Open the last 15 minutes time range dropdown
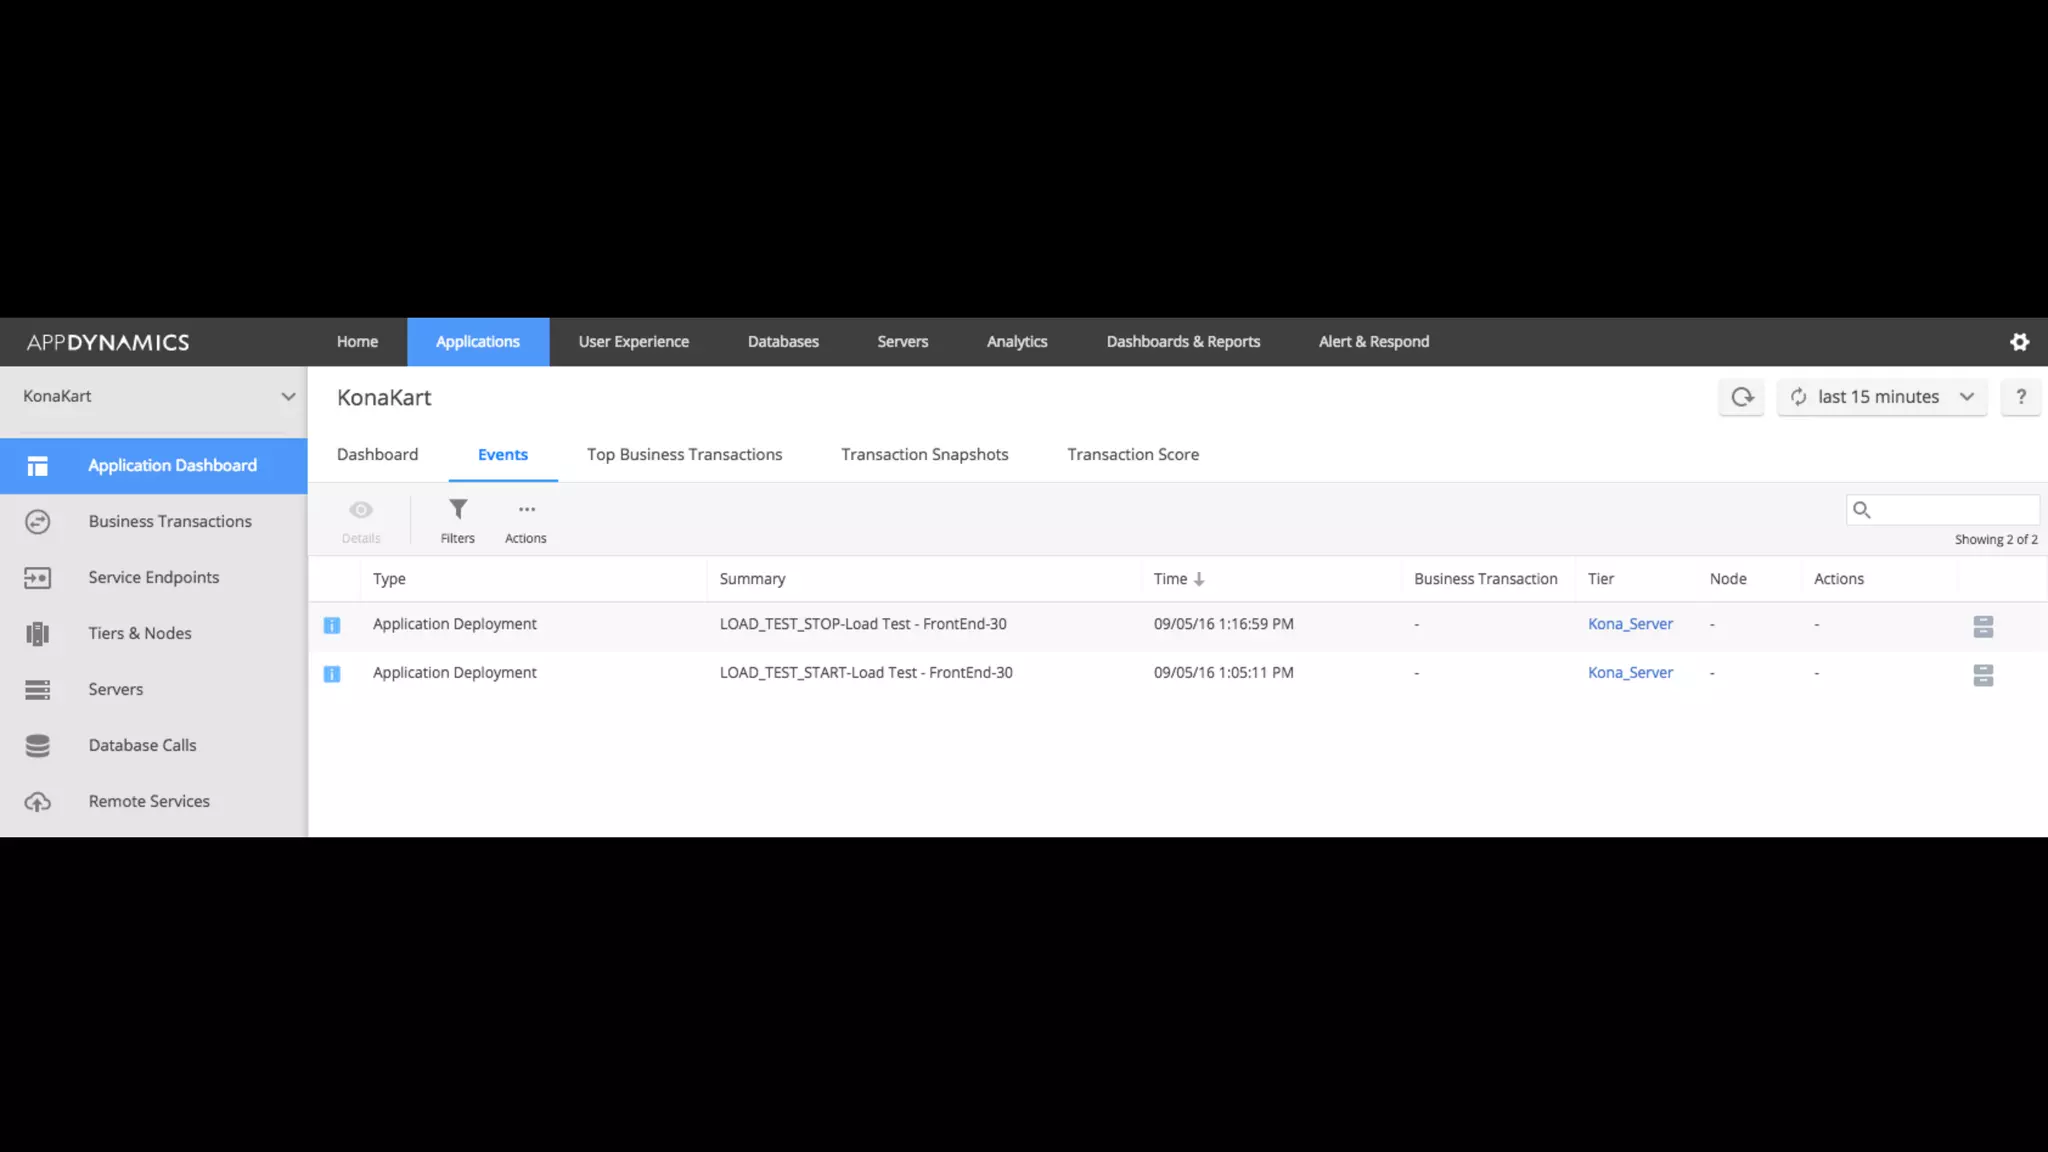The image size is (2048, 1152). point(1881,397)
